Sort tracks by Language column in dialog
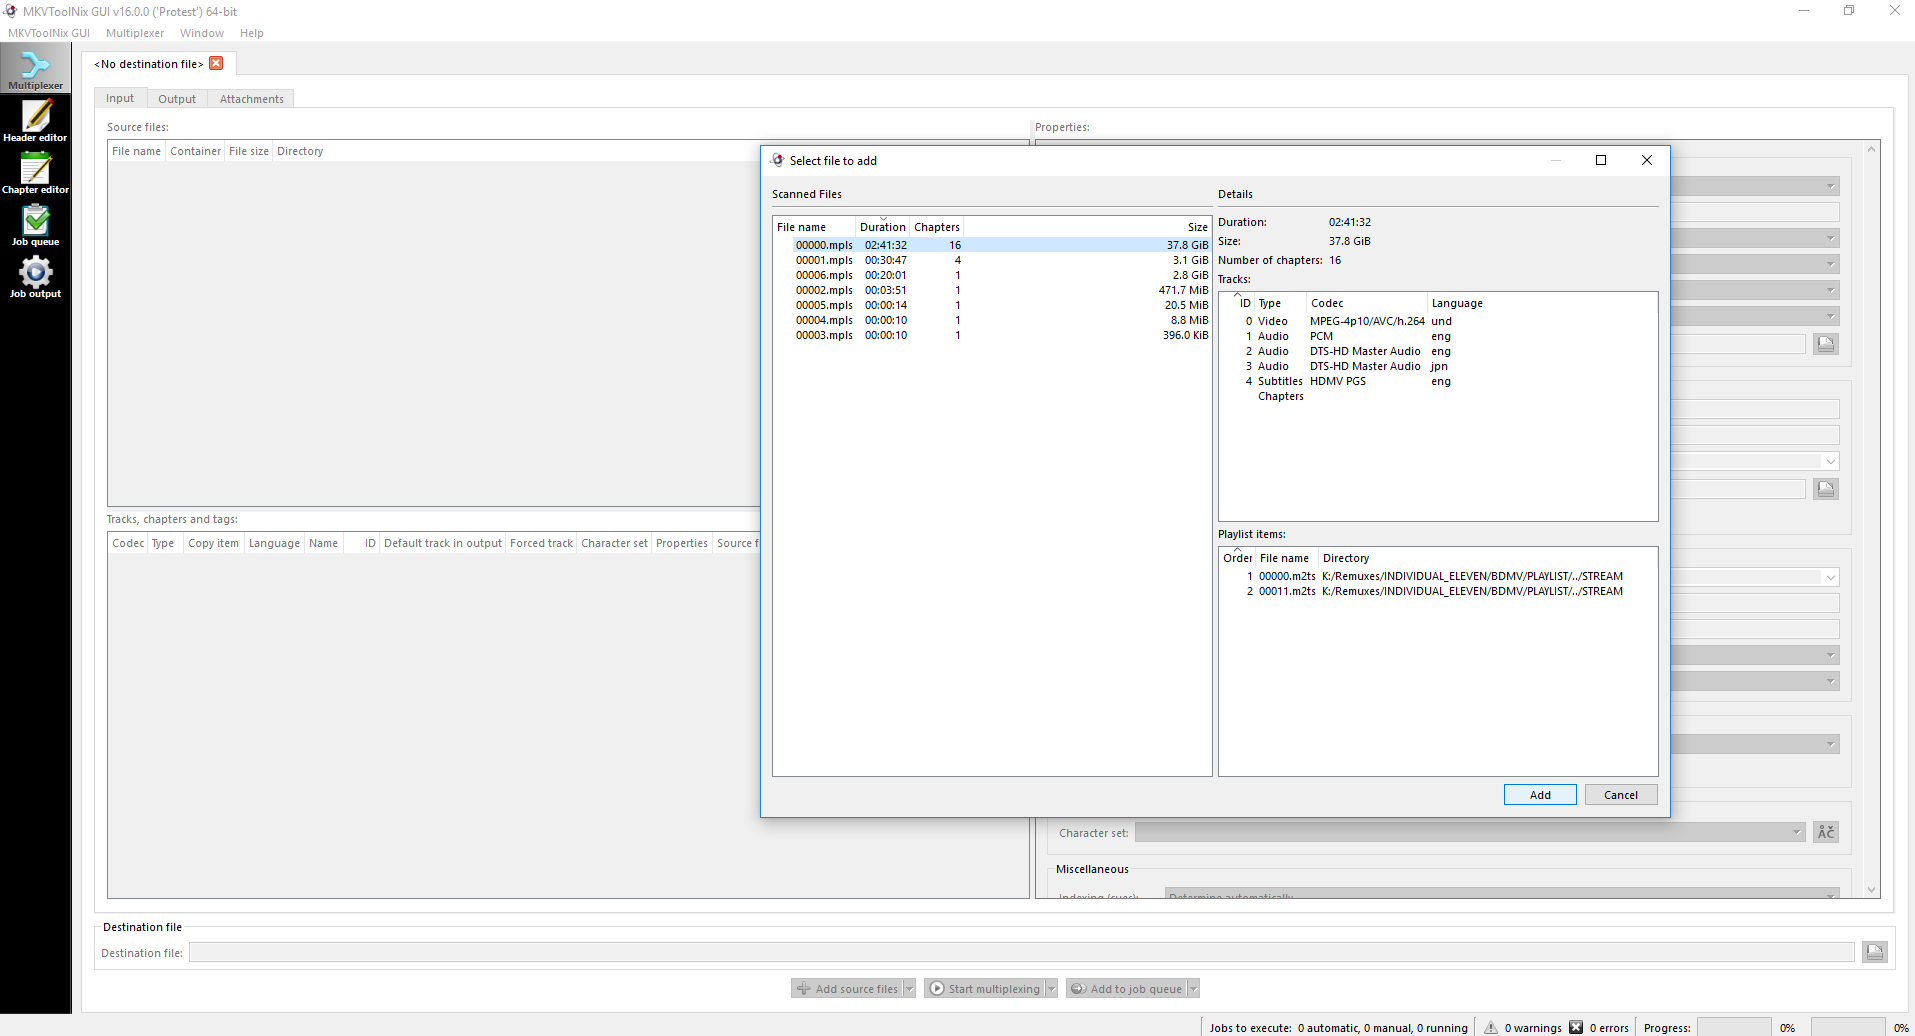1915x1036 pixels. [1541, 303]
